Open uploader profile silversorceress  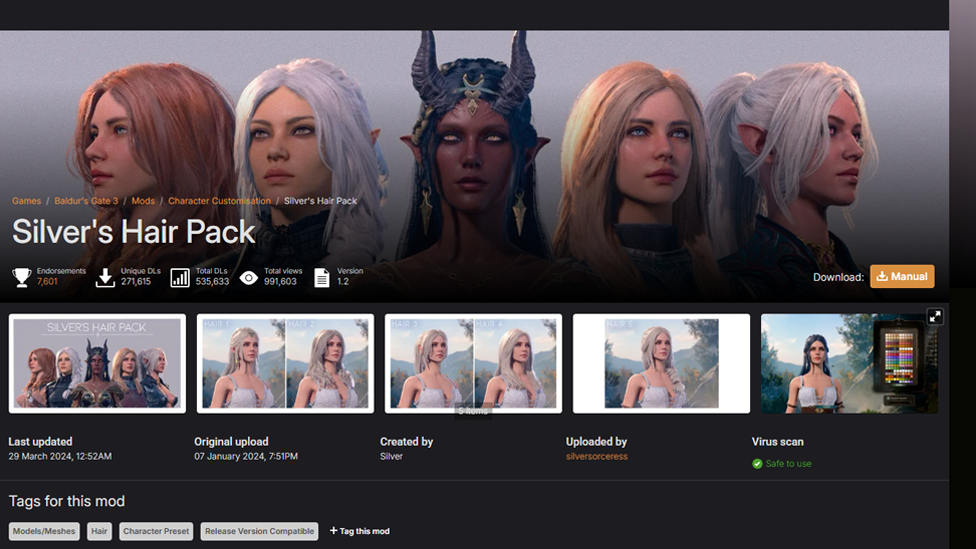click(x=596, y=456)
